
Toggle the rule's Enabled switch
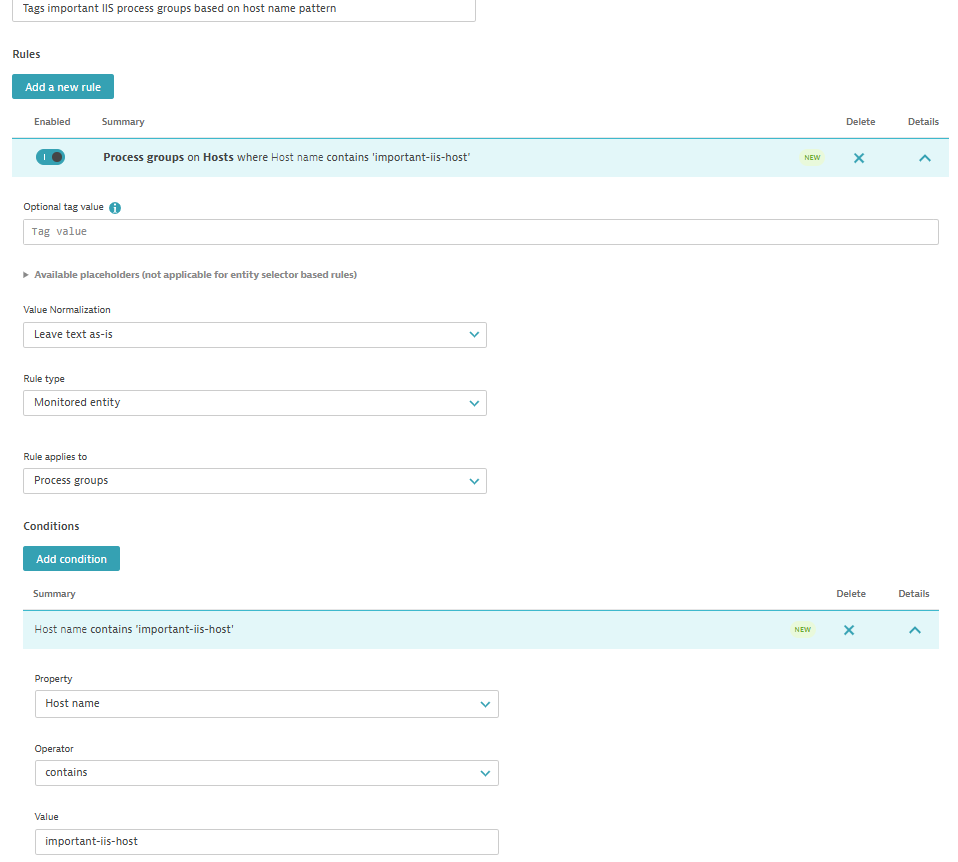click(x=50, y=157)
